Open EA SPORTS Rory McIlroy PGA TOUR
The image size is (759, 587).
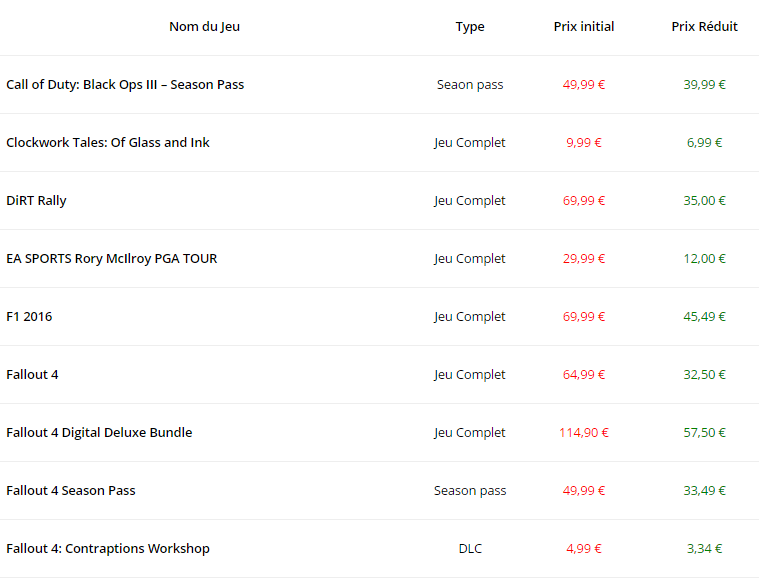(111, 259)
